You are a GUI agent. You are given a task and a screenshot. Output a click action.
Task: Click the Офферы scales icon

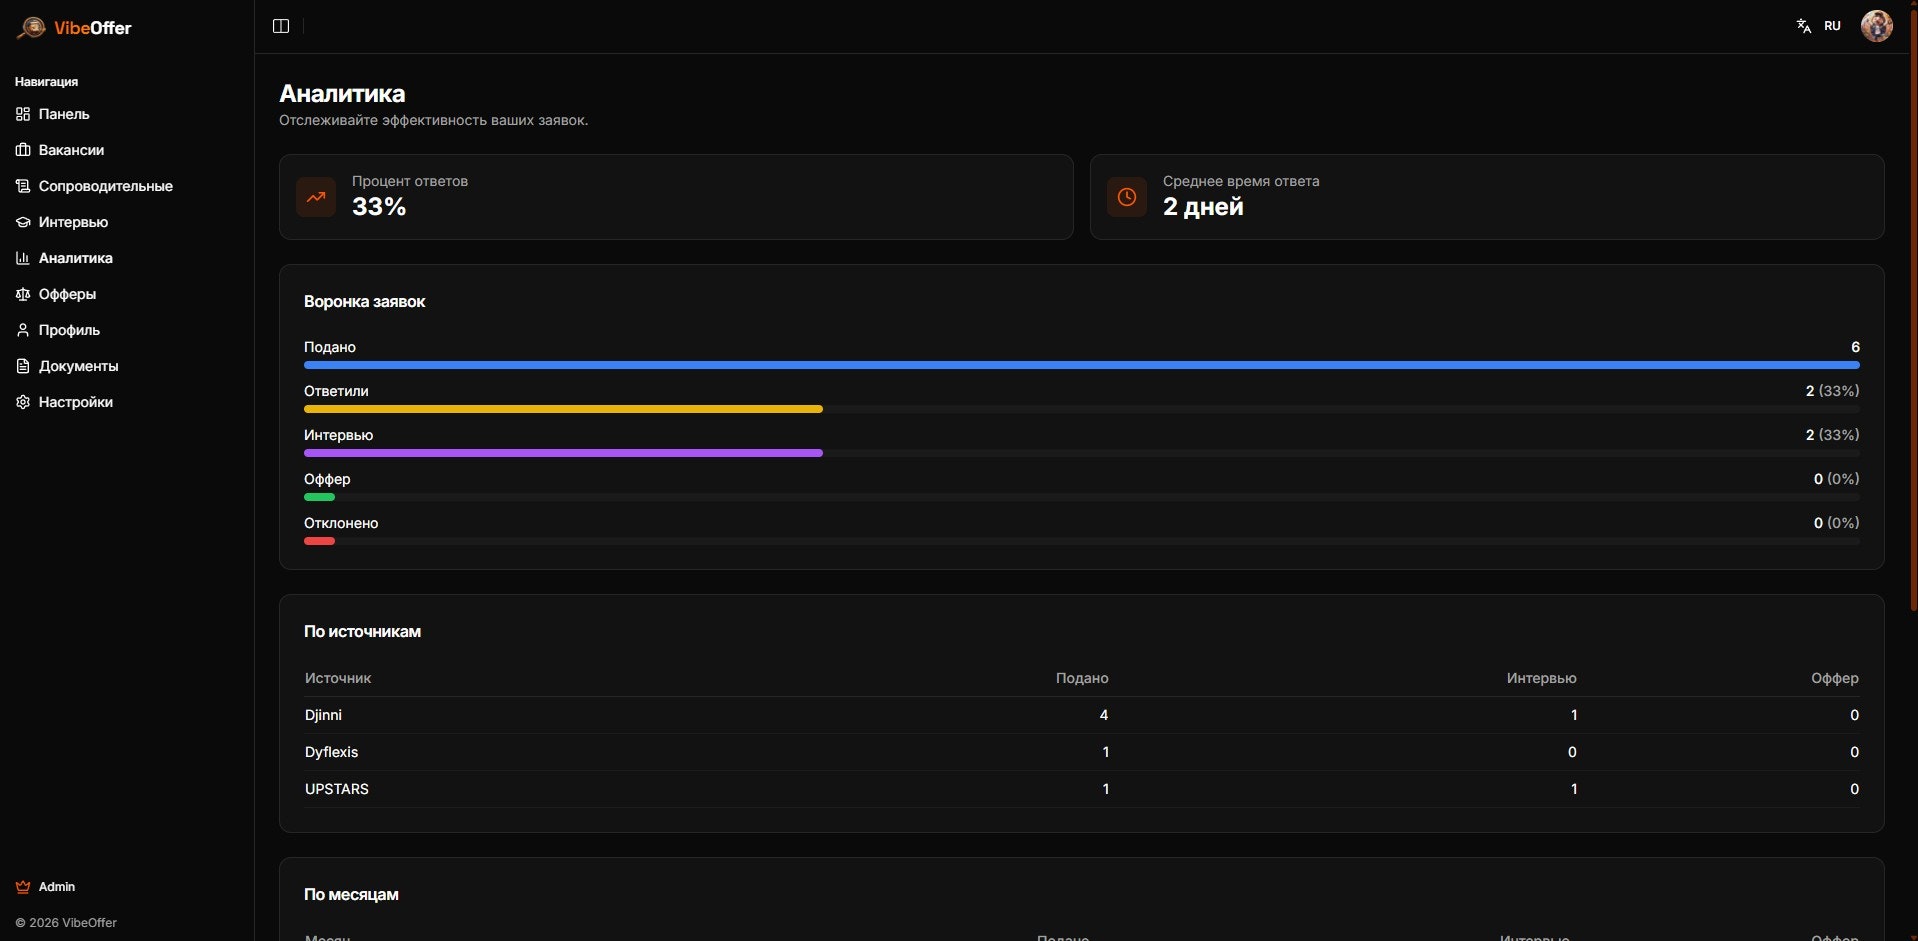point(23,294)
